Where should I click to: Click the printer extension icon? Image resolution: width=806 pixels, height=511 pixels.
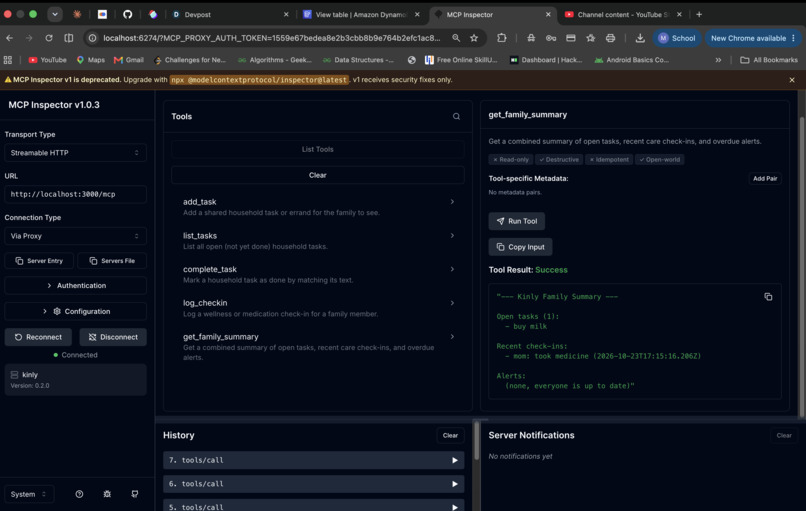pos(610,38)
